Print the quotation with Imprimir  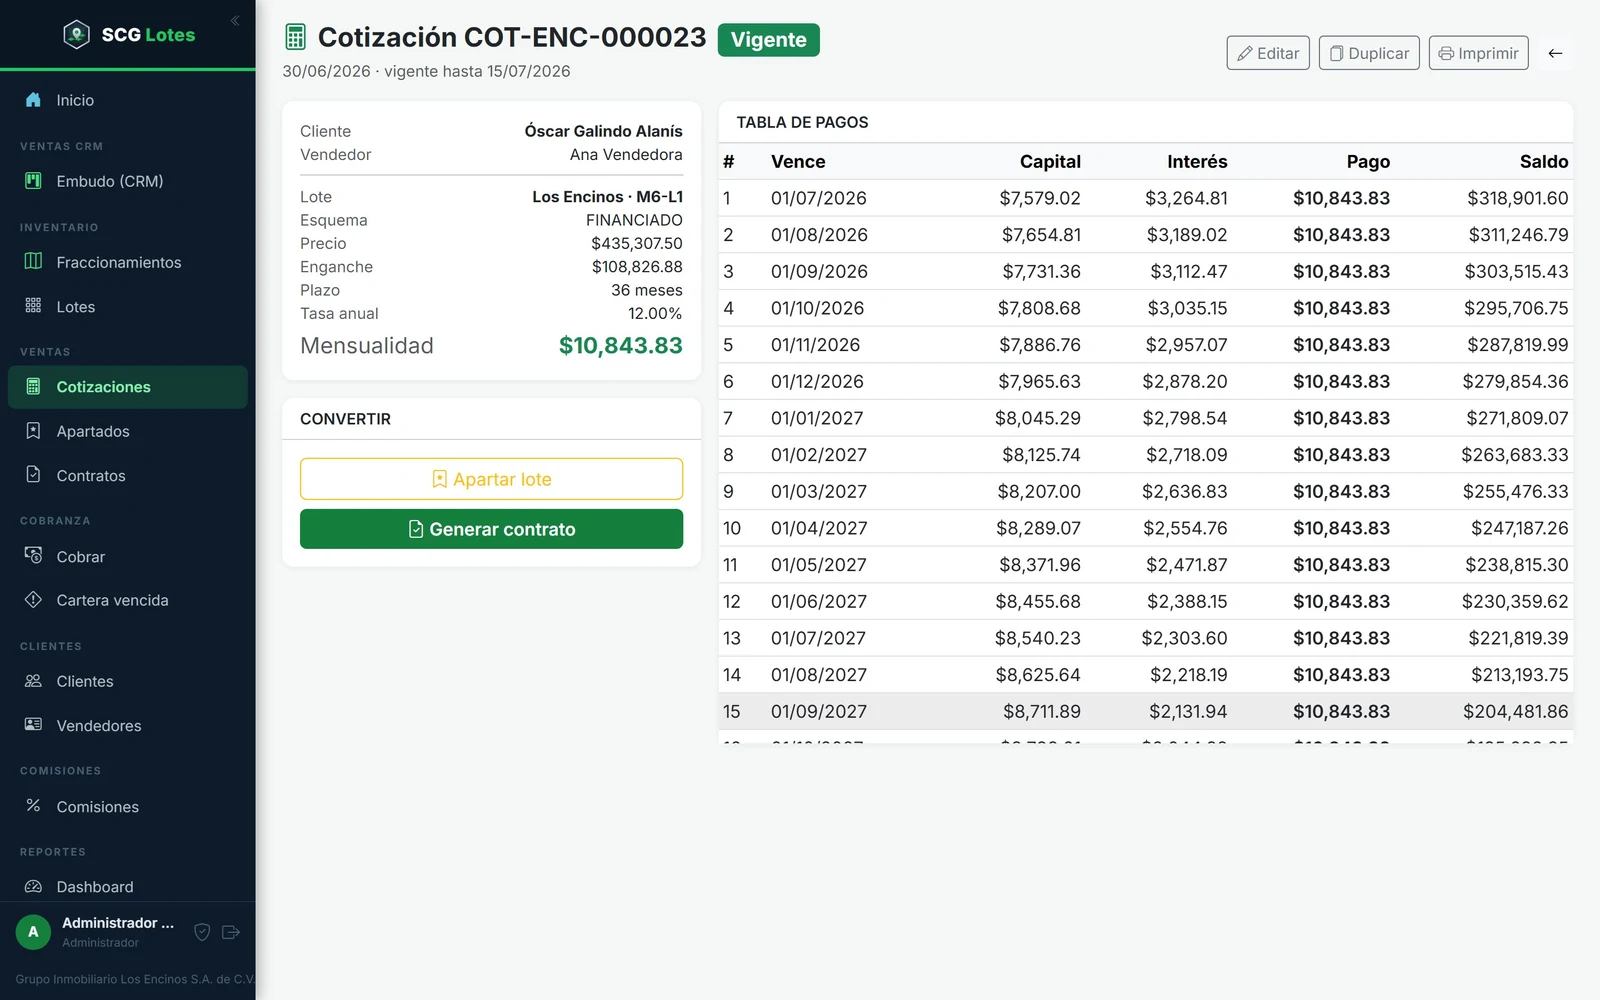[1478, 53]
